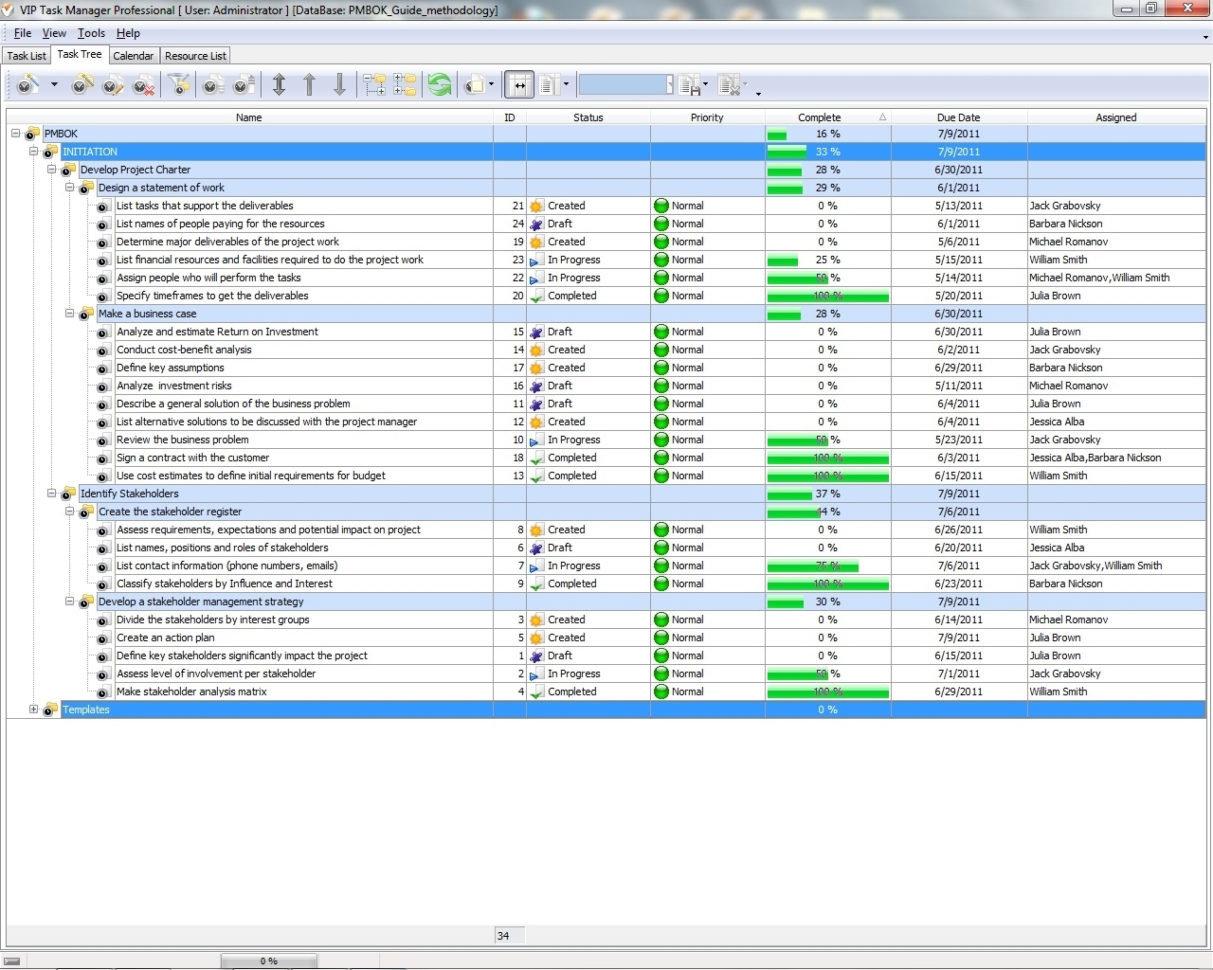Click the Assigned column header

click(1116, 117)
